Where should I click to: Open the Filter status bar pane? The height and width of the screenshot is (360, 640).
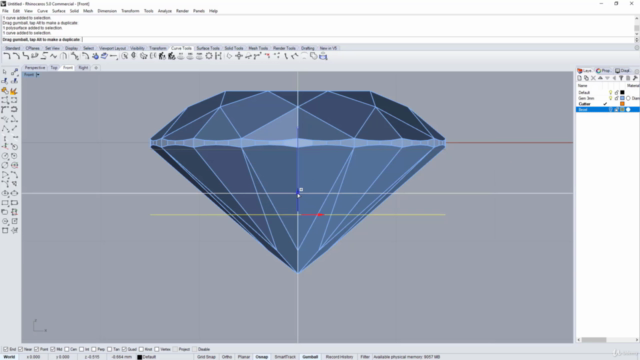365,357
